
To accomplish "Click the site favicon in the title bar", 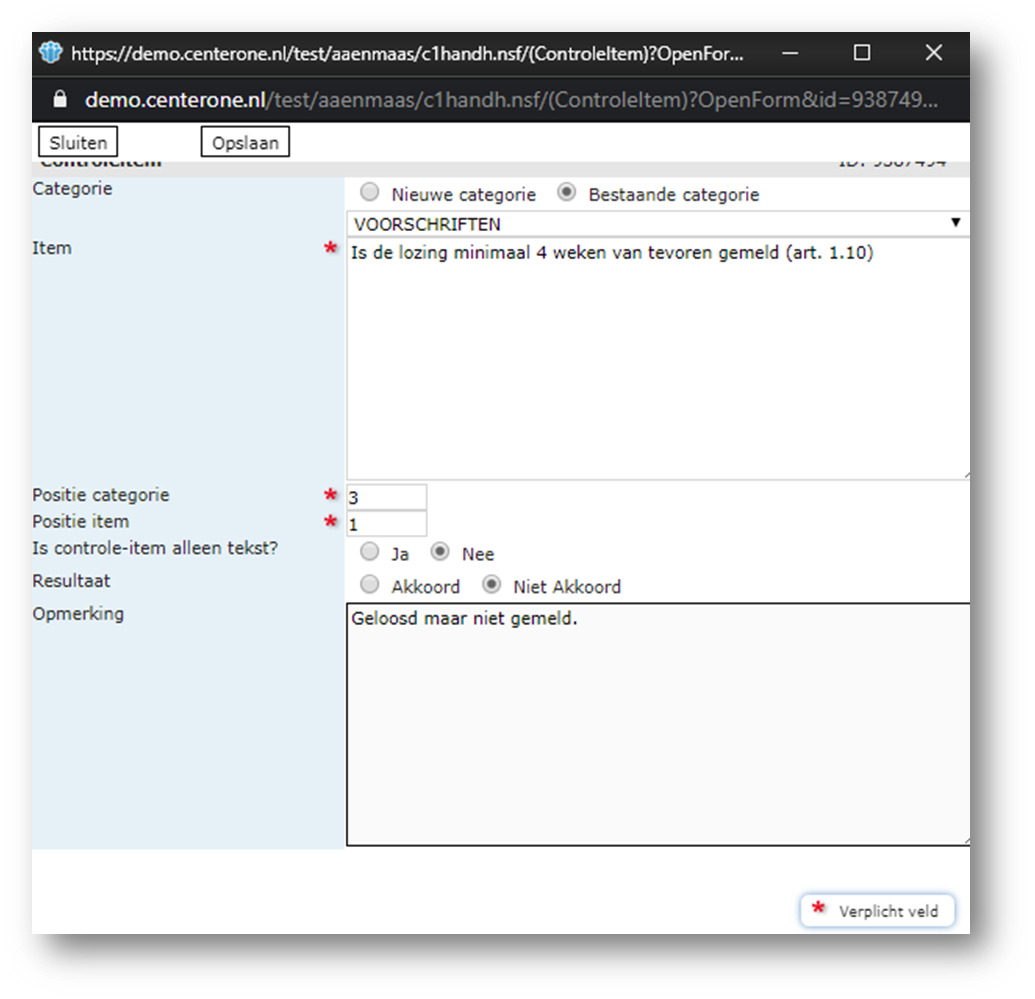I will (50, 53).
